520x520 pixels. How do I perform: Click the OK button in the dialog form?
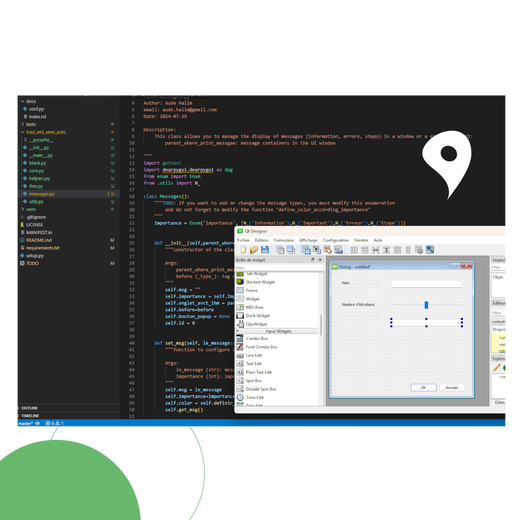coord(424,388)
